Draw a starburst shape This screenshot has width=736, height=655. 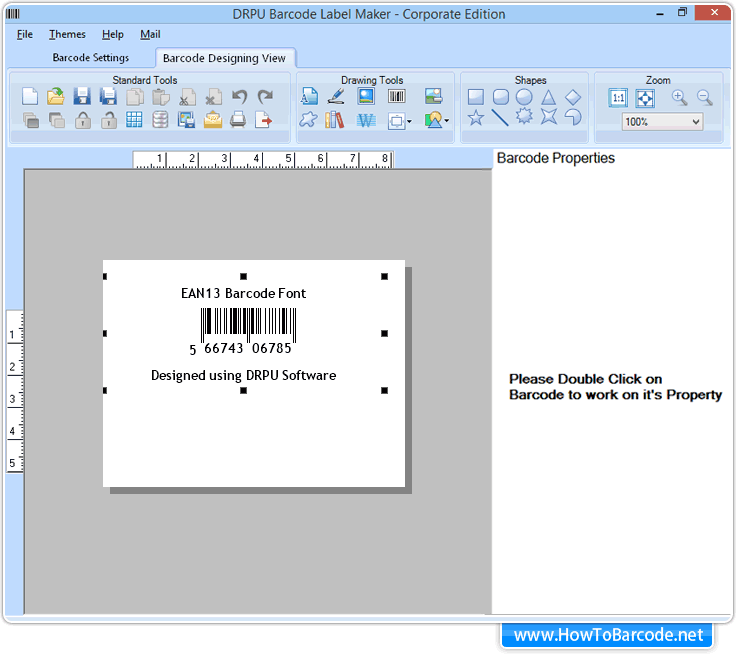click(x=524, y=116)
